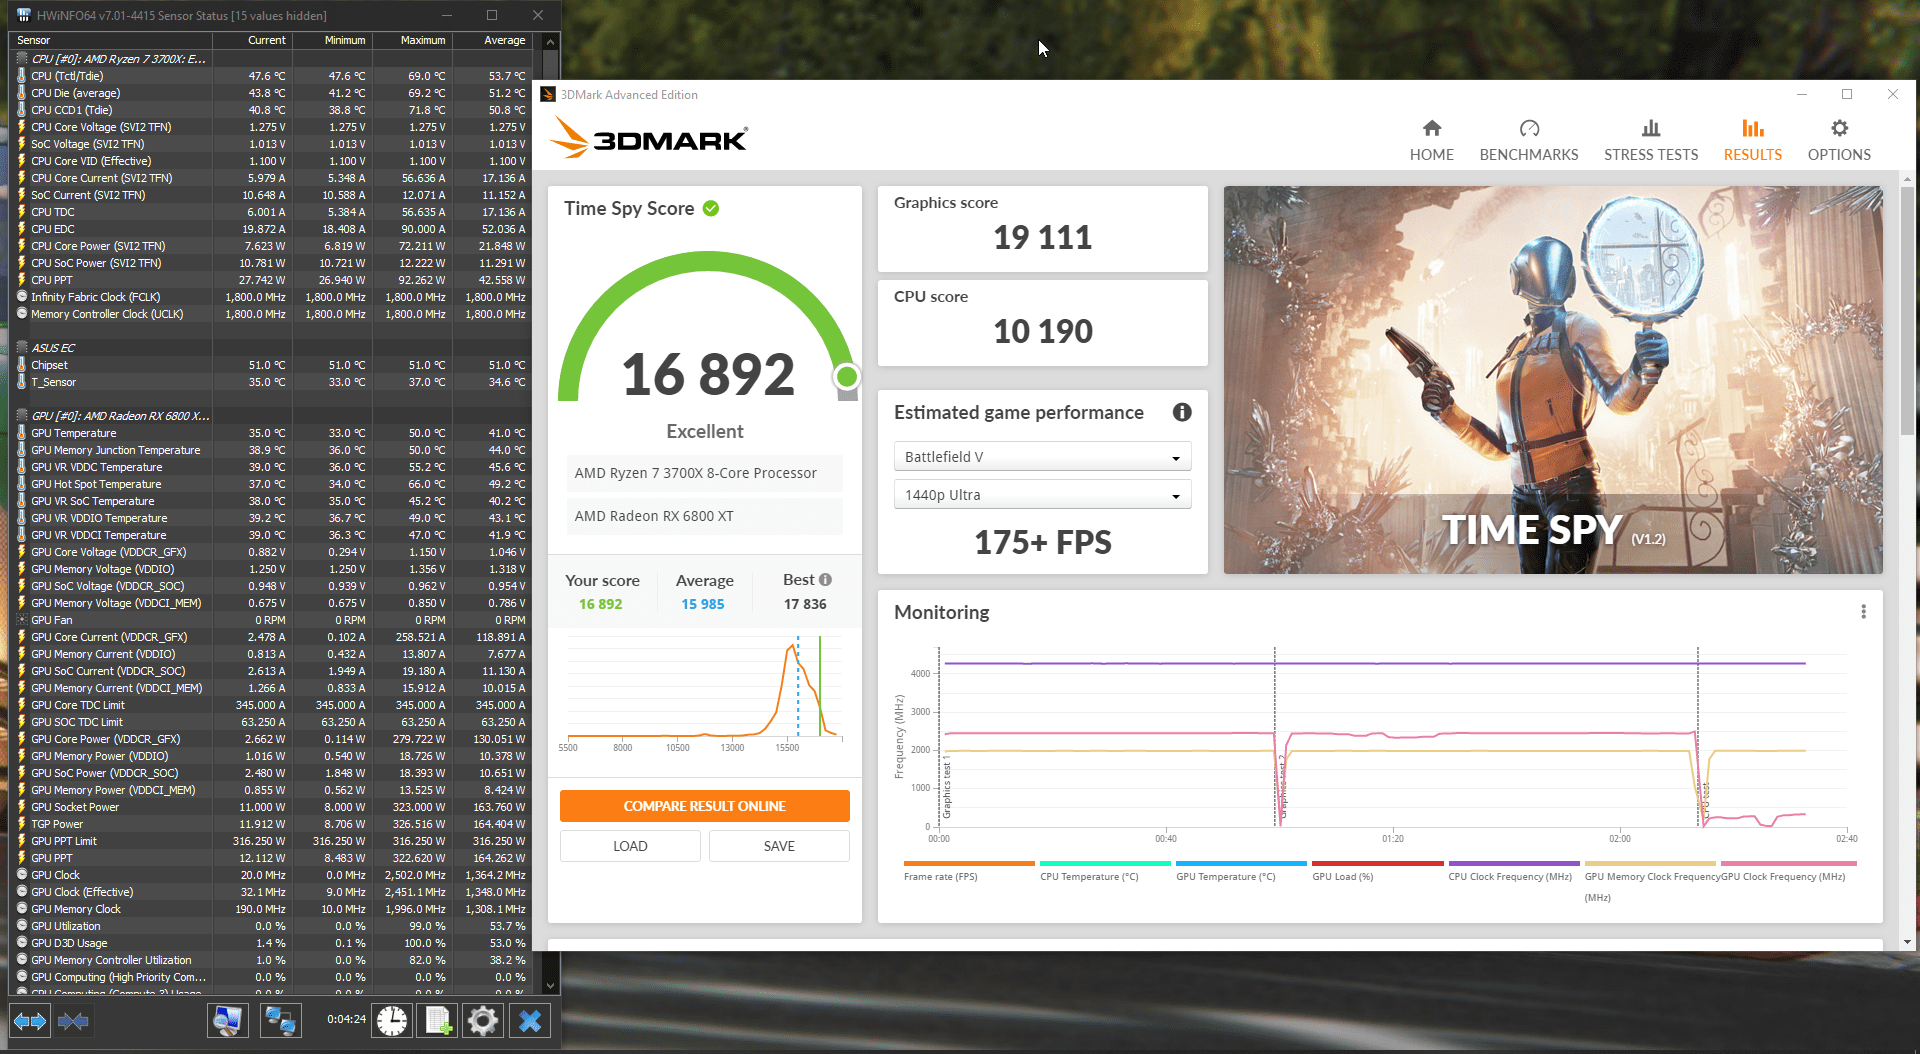Select the GPU Fan sensor row

(x=270, y=620)
